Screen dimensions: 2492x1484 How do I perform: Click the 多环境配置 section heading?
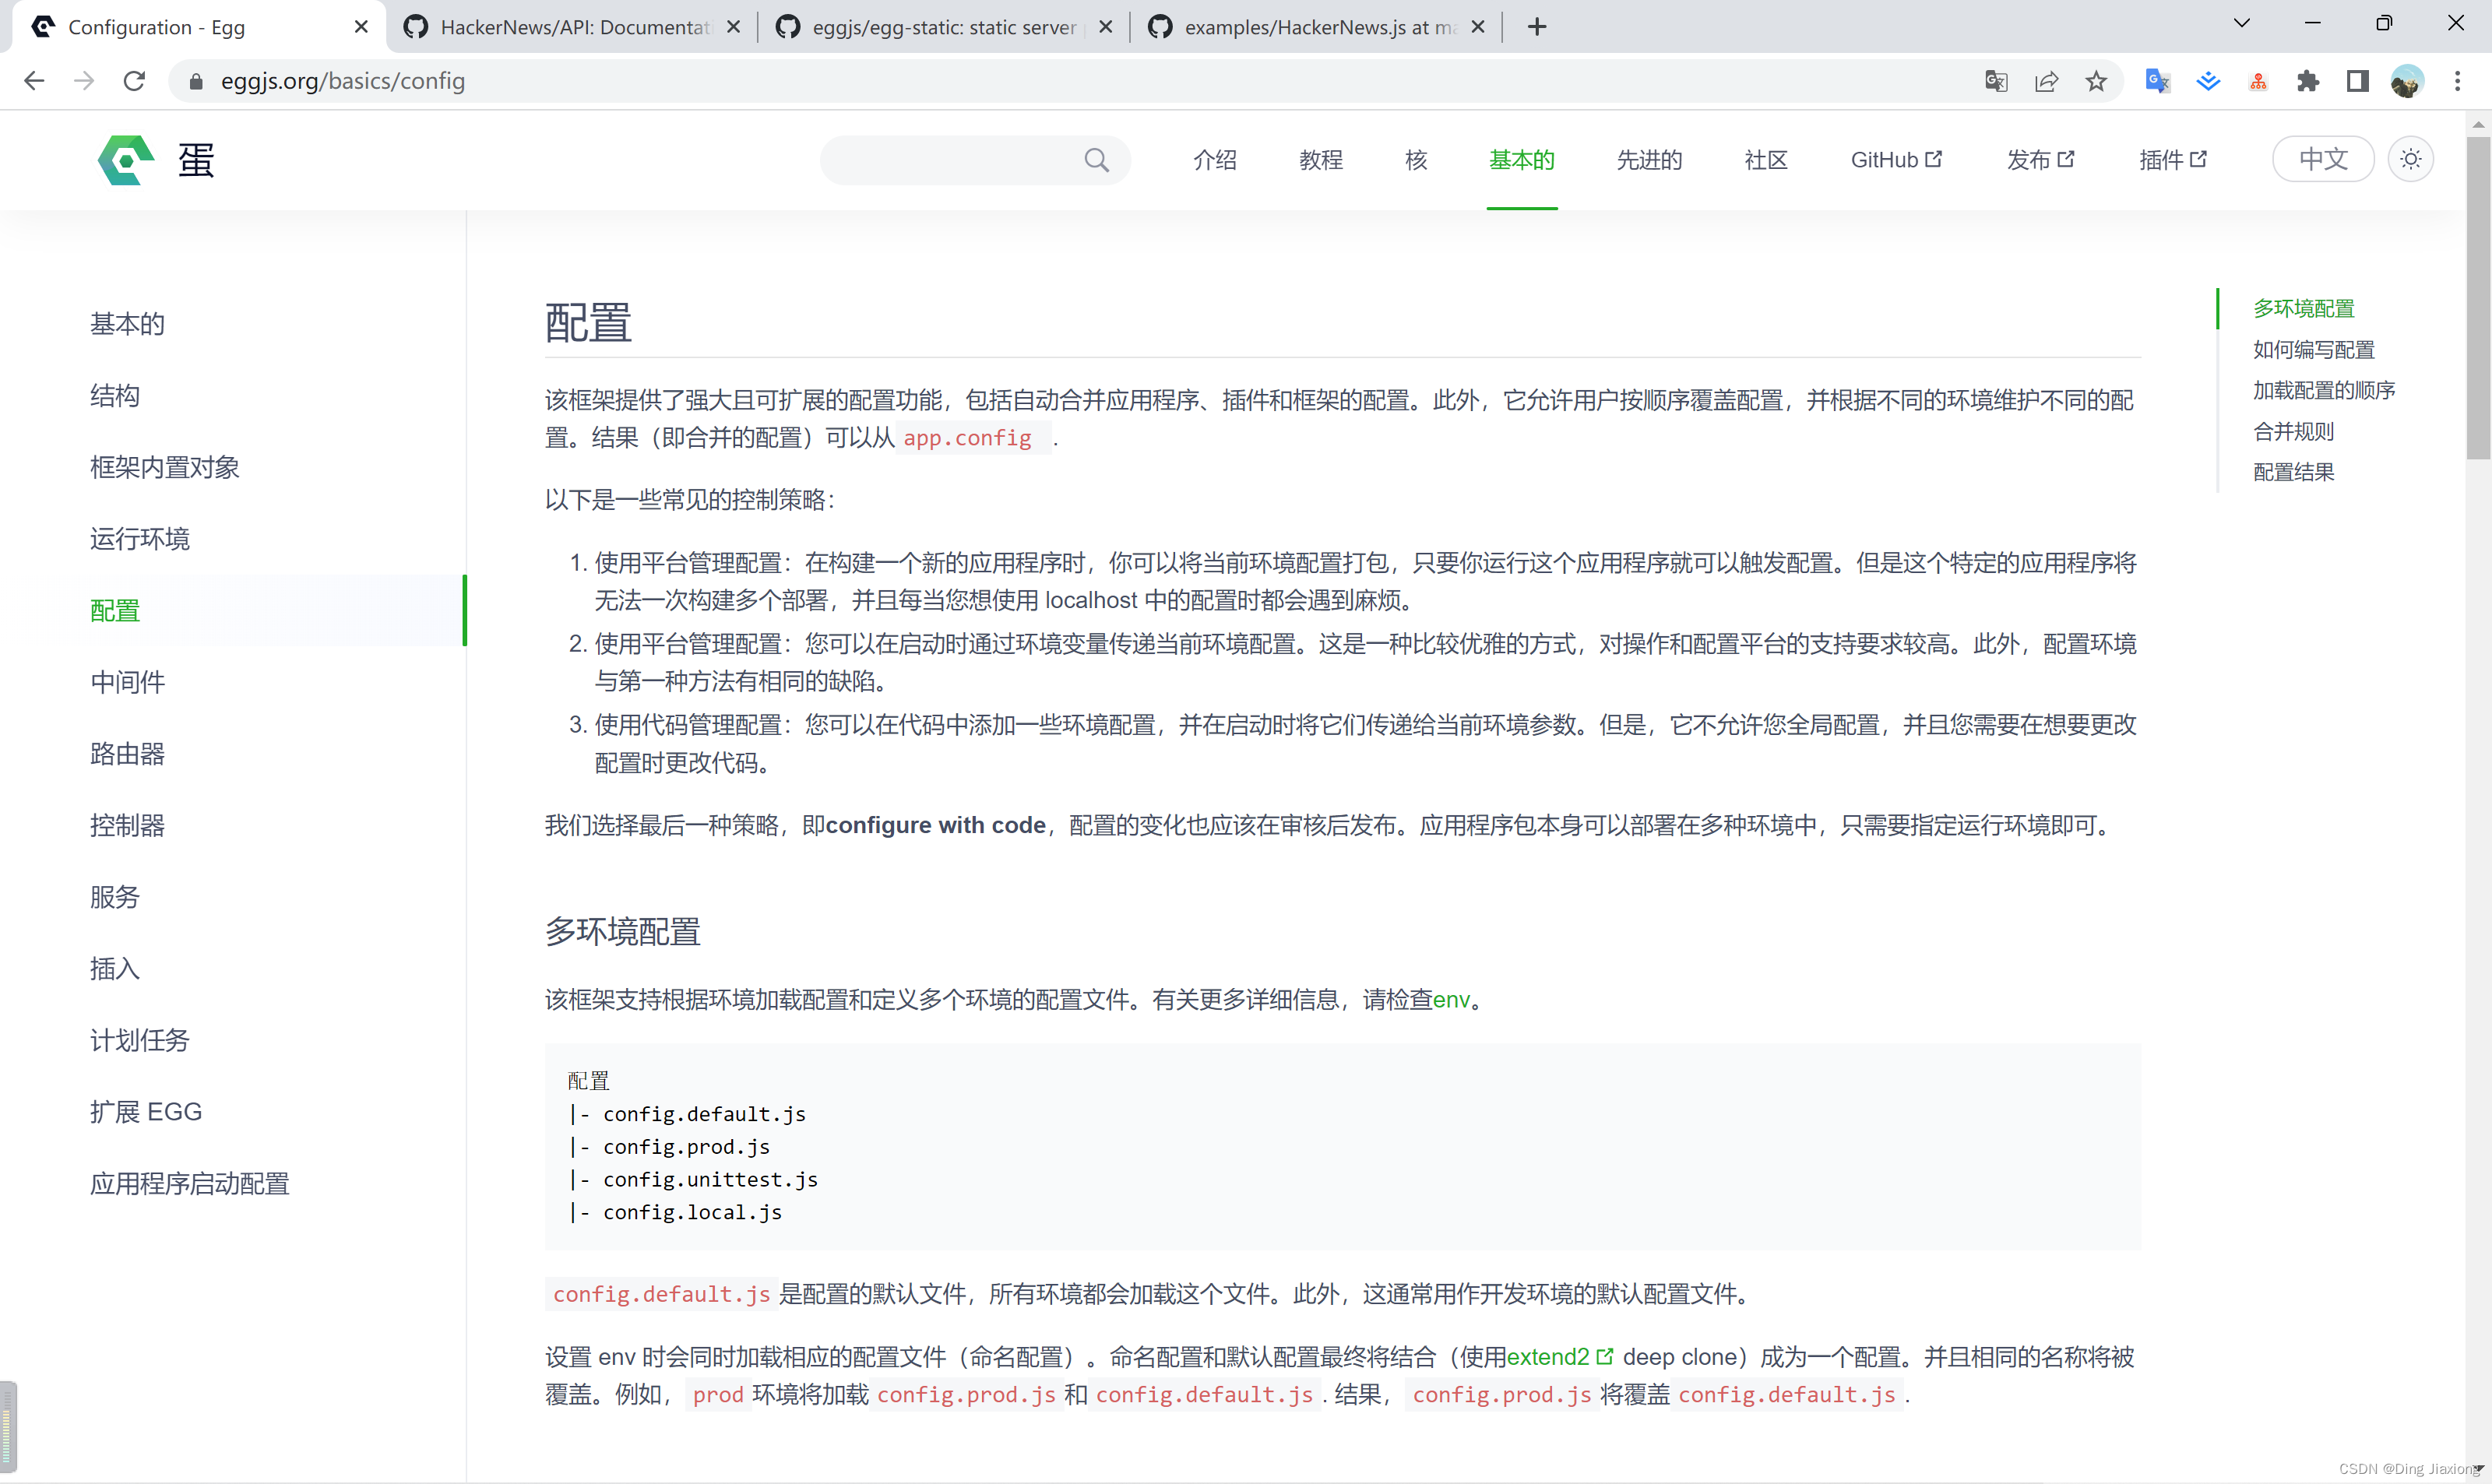pos(622,932)
